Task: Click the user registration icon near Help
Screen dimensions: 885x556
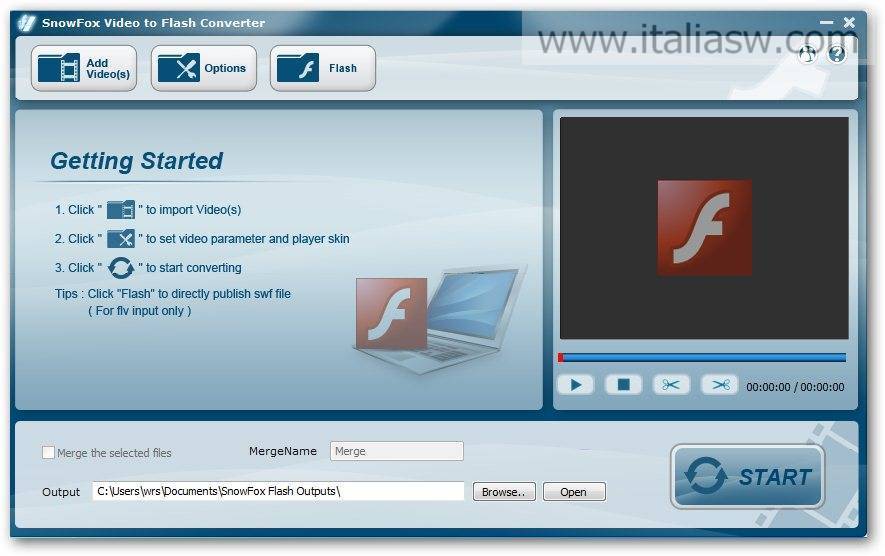Action: [808, 54]
